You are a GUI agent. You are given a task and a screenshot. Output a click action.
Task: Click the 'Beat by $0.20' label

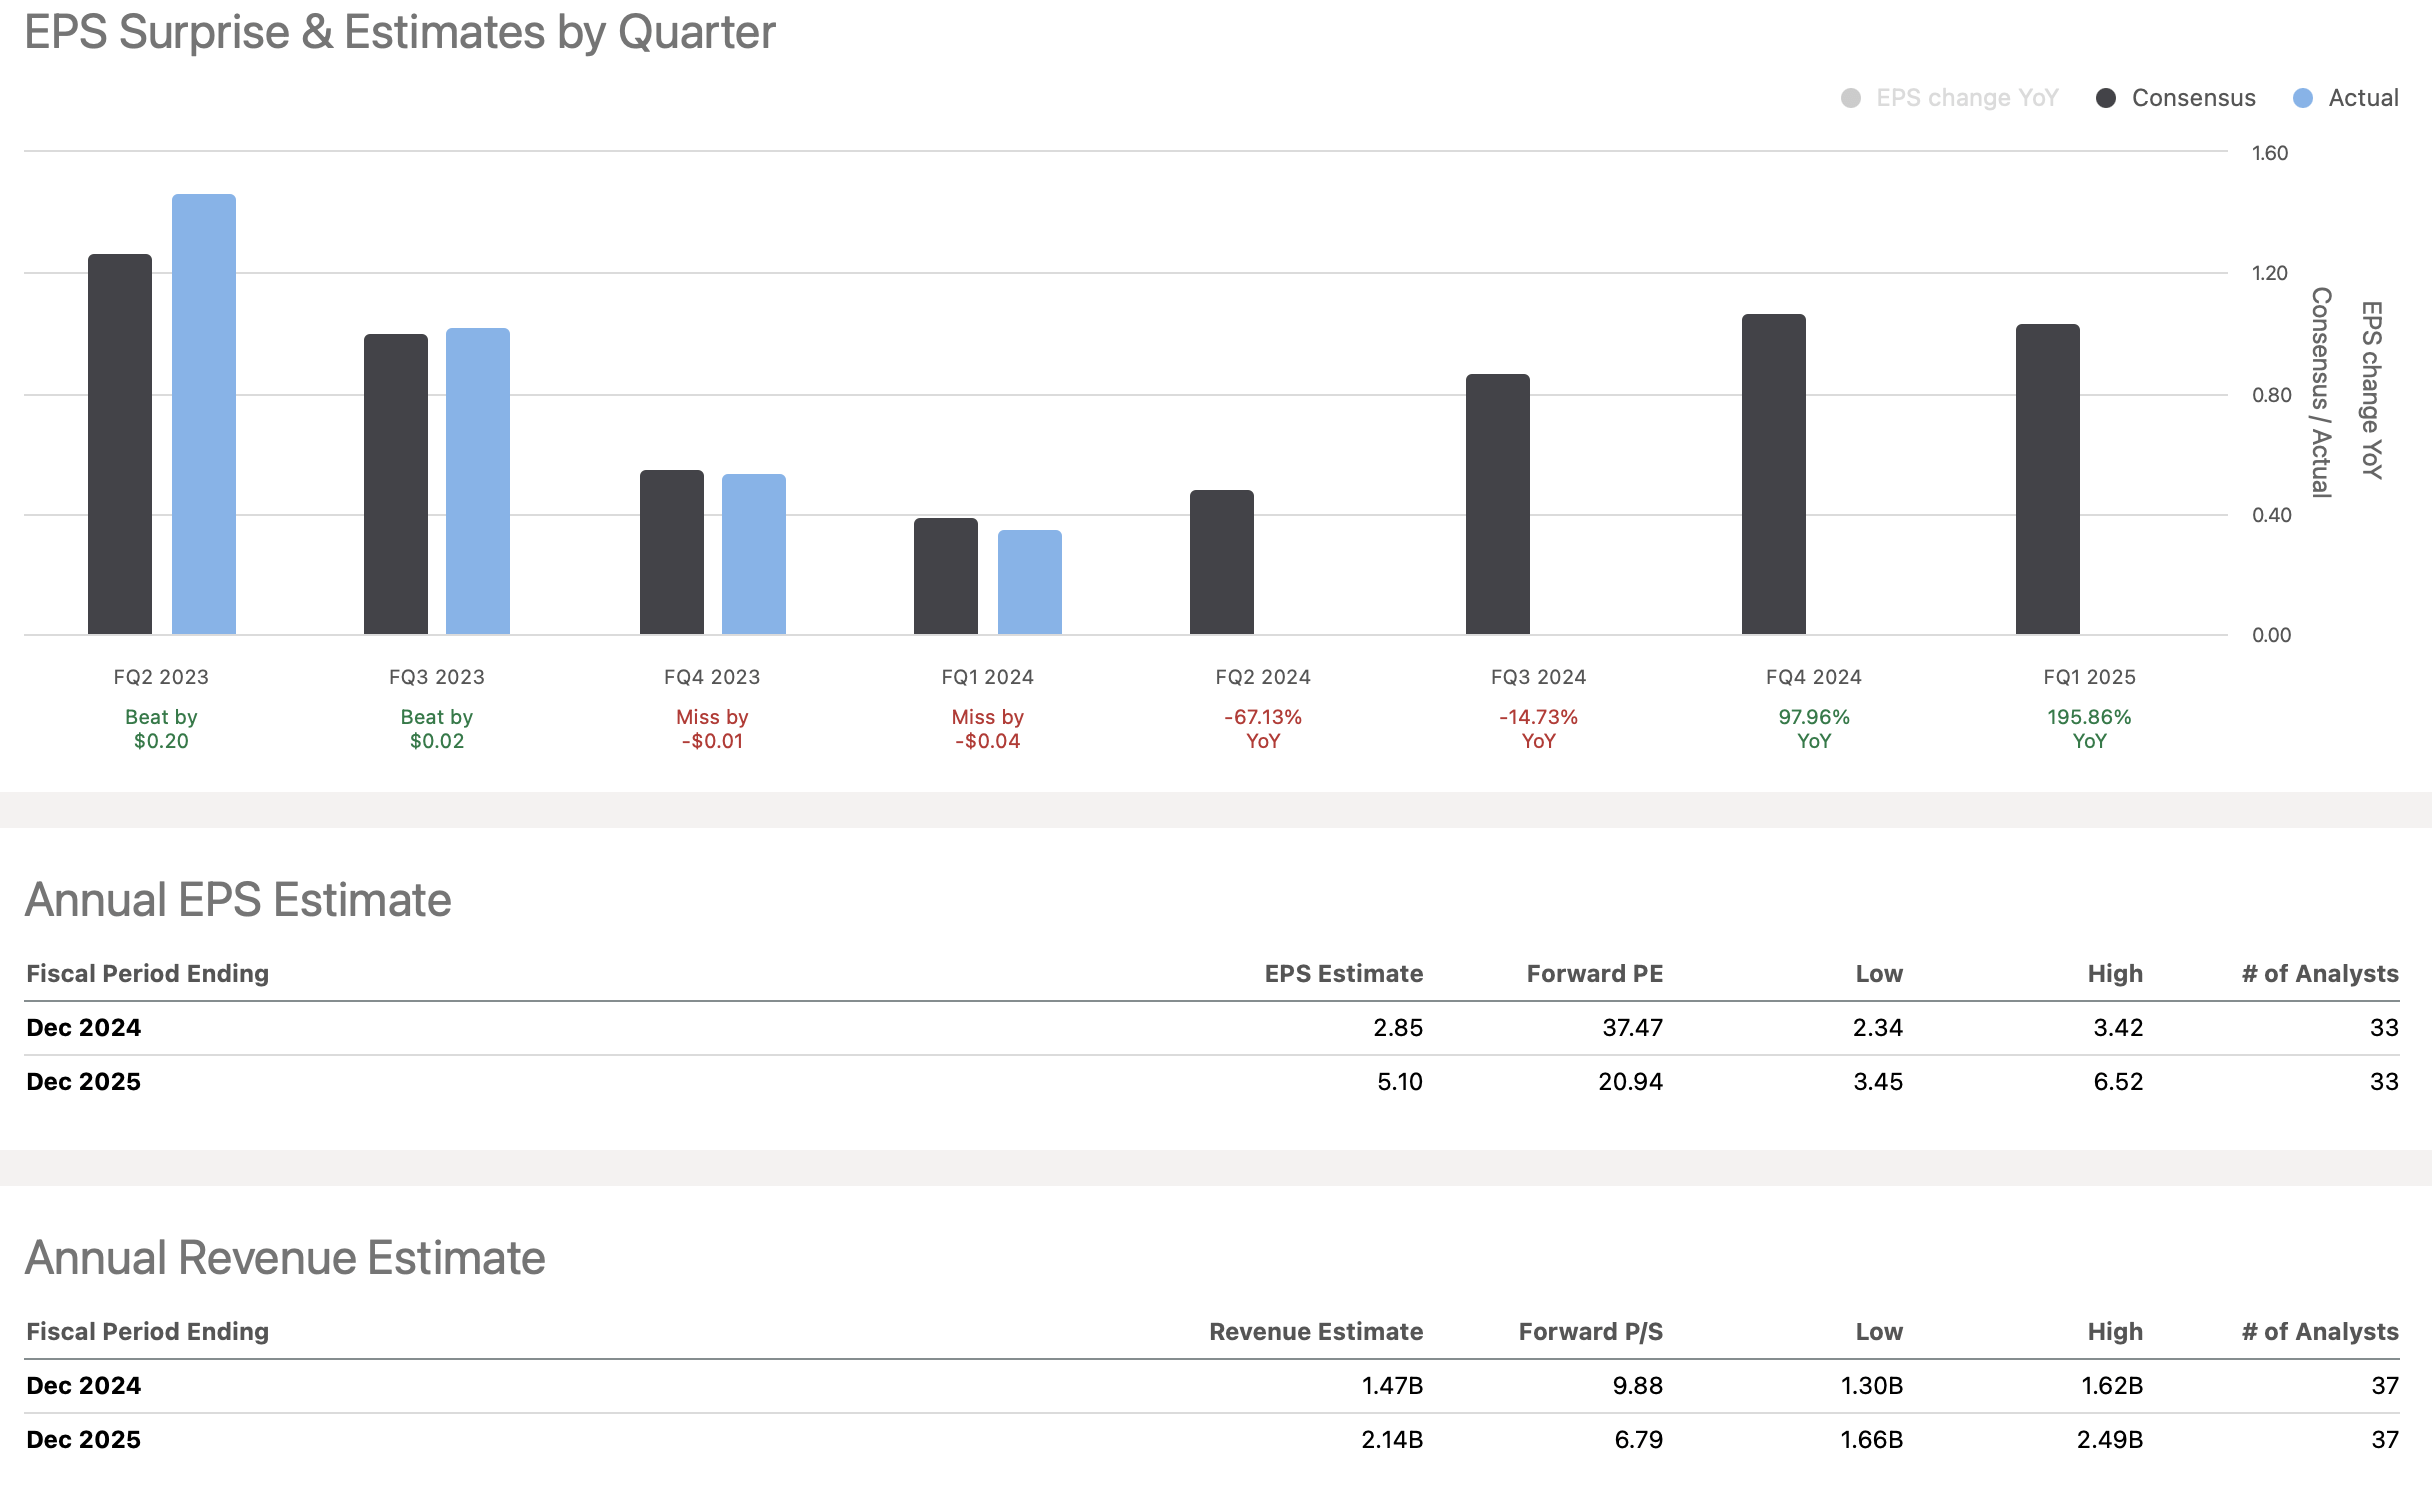(161, 729)
